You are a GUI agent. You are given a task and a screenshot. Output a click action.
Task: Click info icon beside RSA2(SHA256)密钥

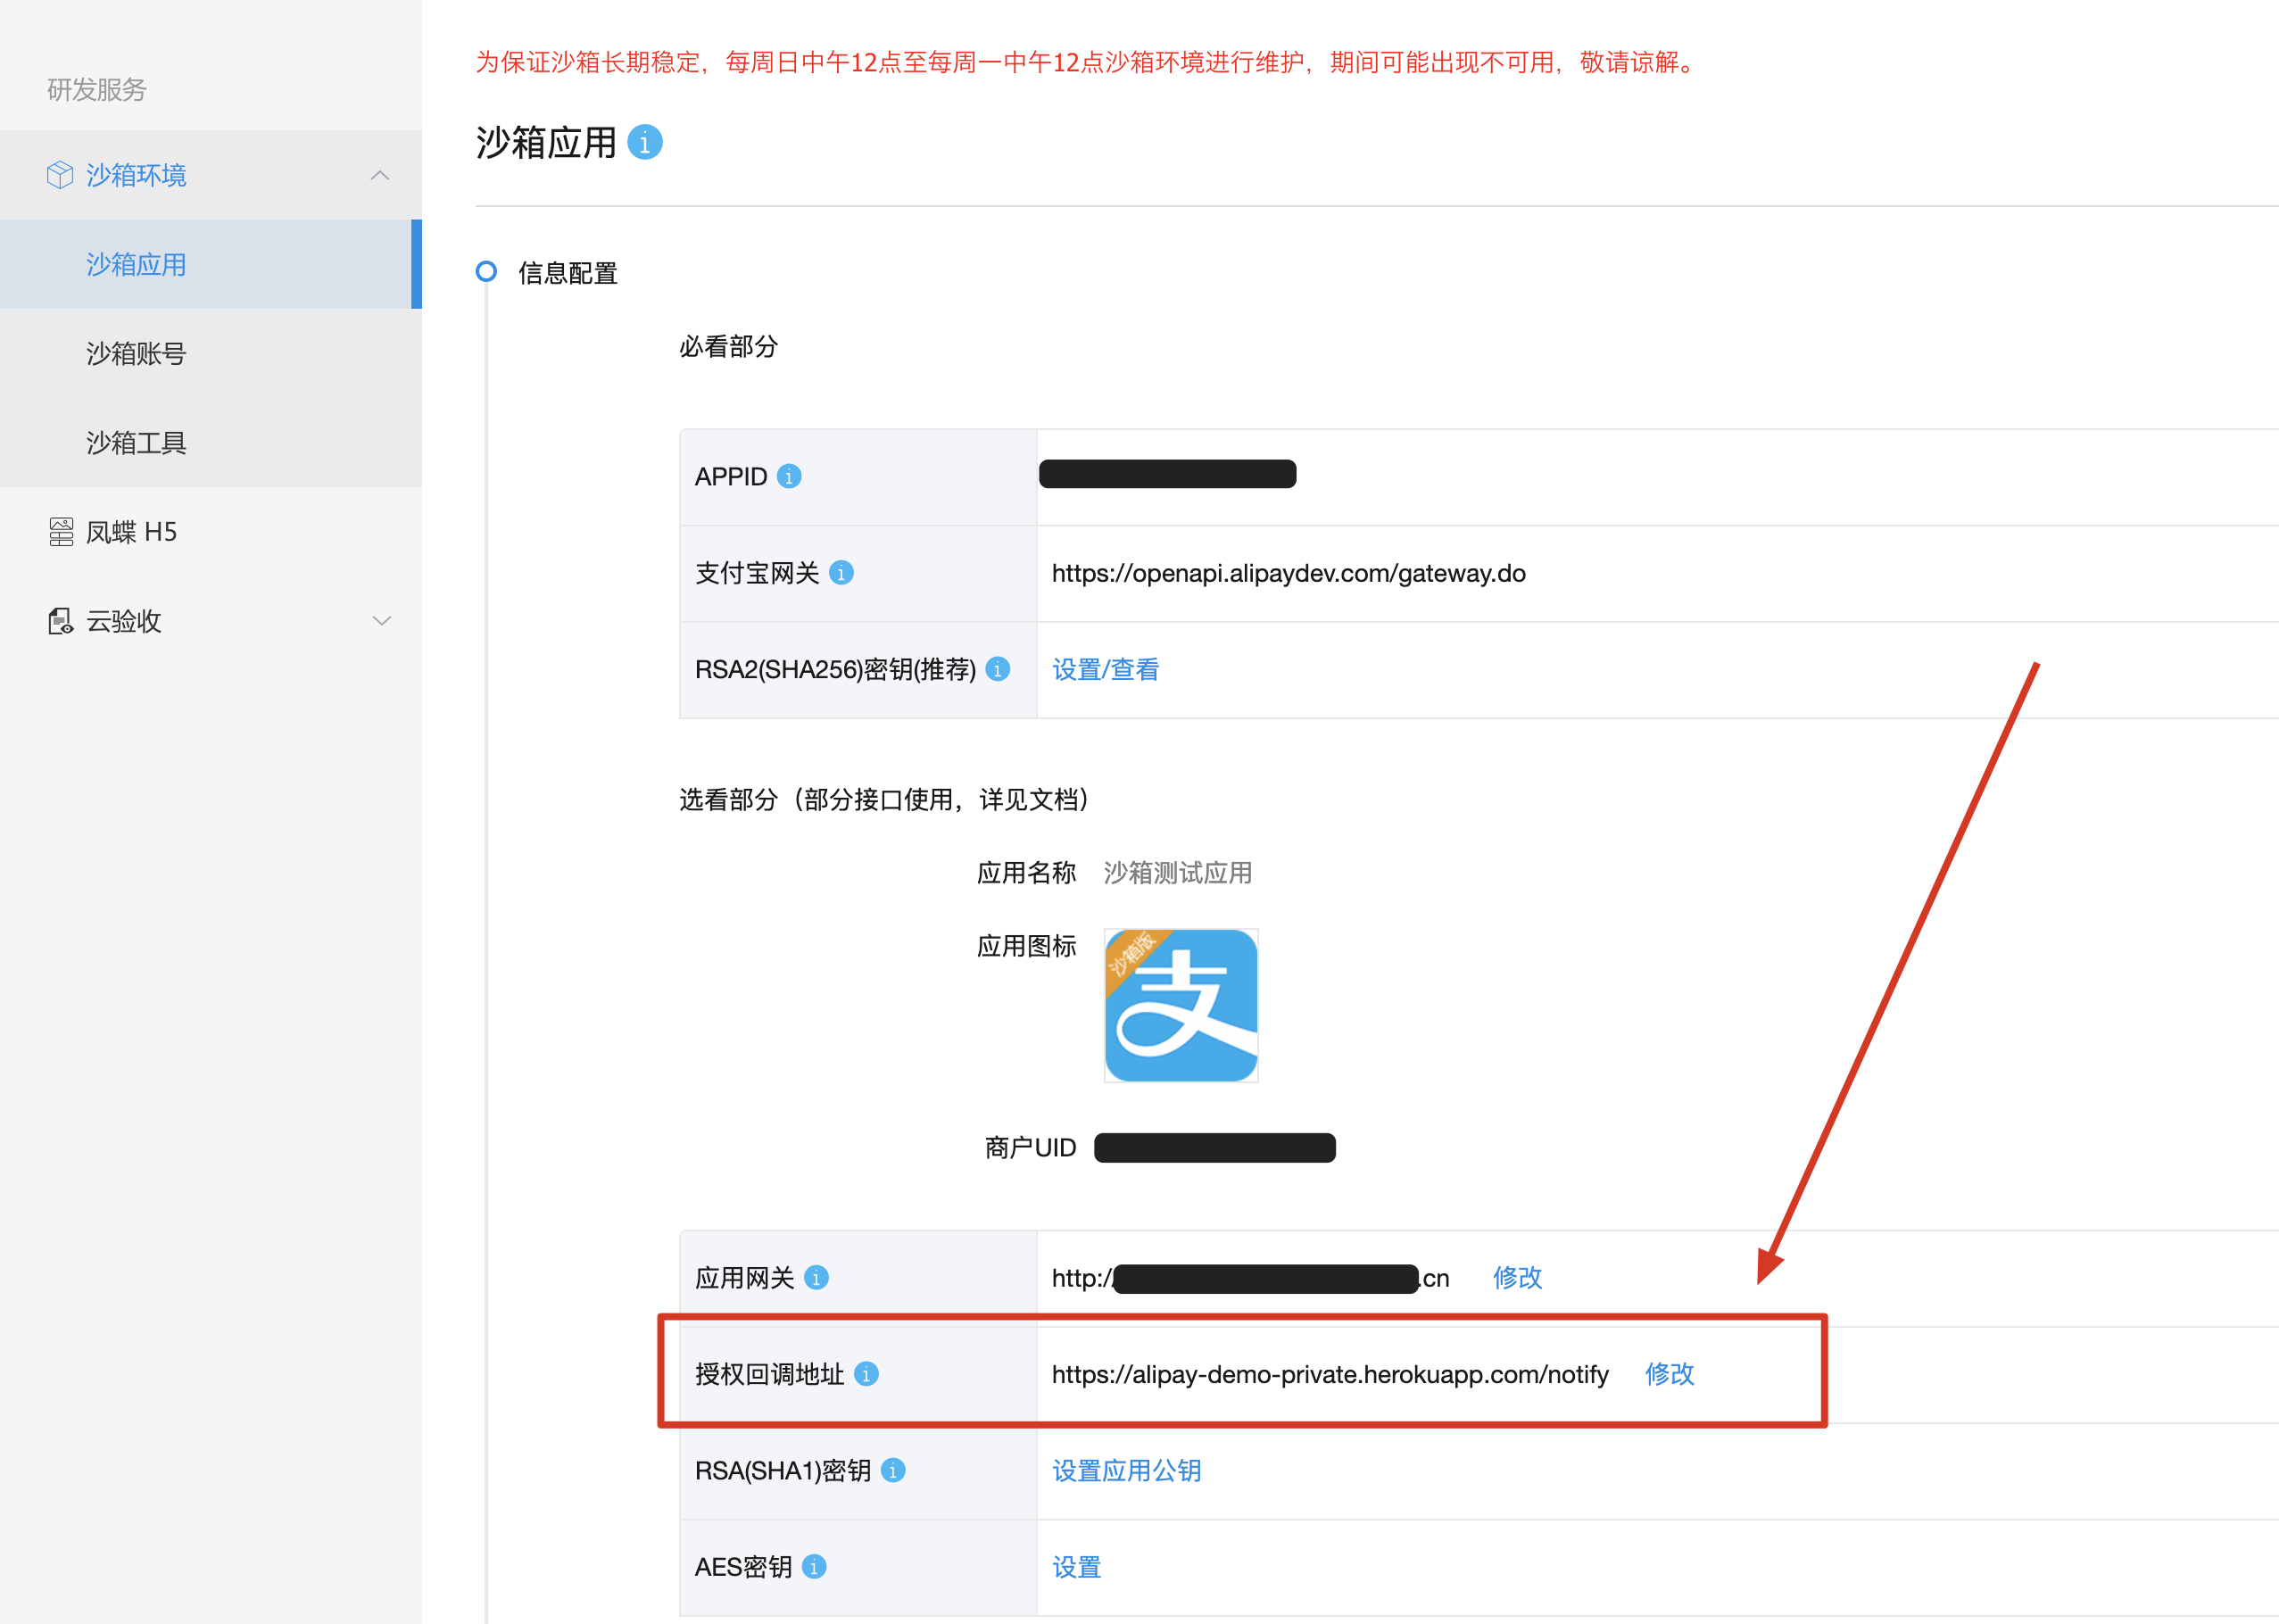tap(997, 669)
